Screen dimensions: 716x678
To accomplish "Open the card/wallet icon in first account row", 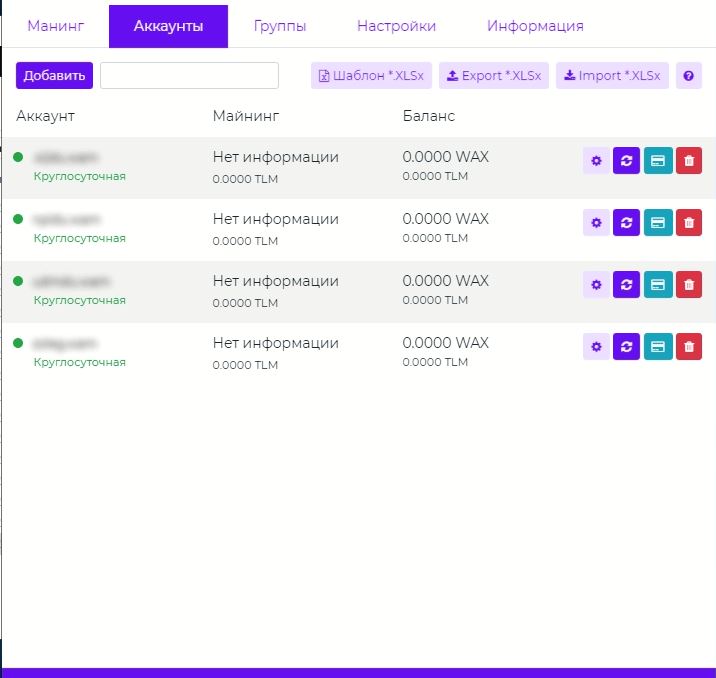I will (658, 161).
